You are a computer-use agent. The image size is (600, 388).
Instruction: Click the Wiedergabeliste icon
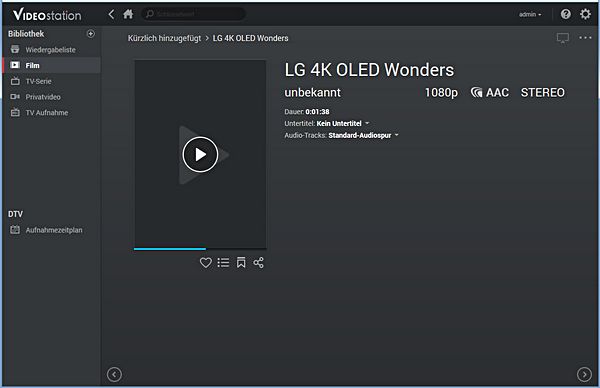(x=15, y=49)
